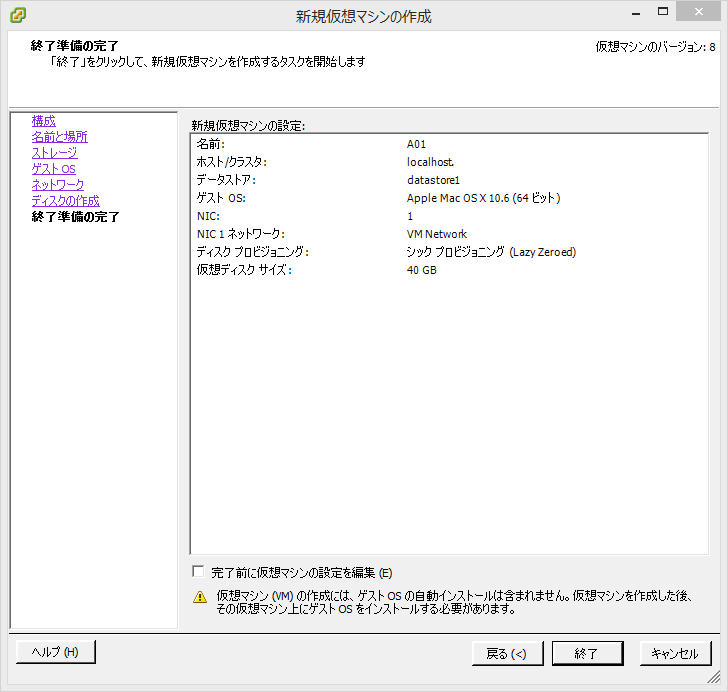Minimize the 新規仮想マシンの作成 window
The image size is (728, 692).
point(636,13)
